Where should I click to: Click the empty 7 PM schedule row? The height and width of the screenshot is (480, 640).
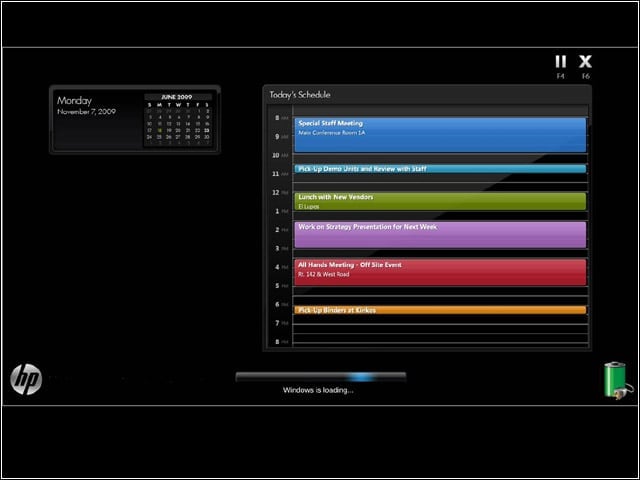tap(440, 324)
